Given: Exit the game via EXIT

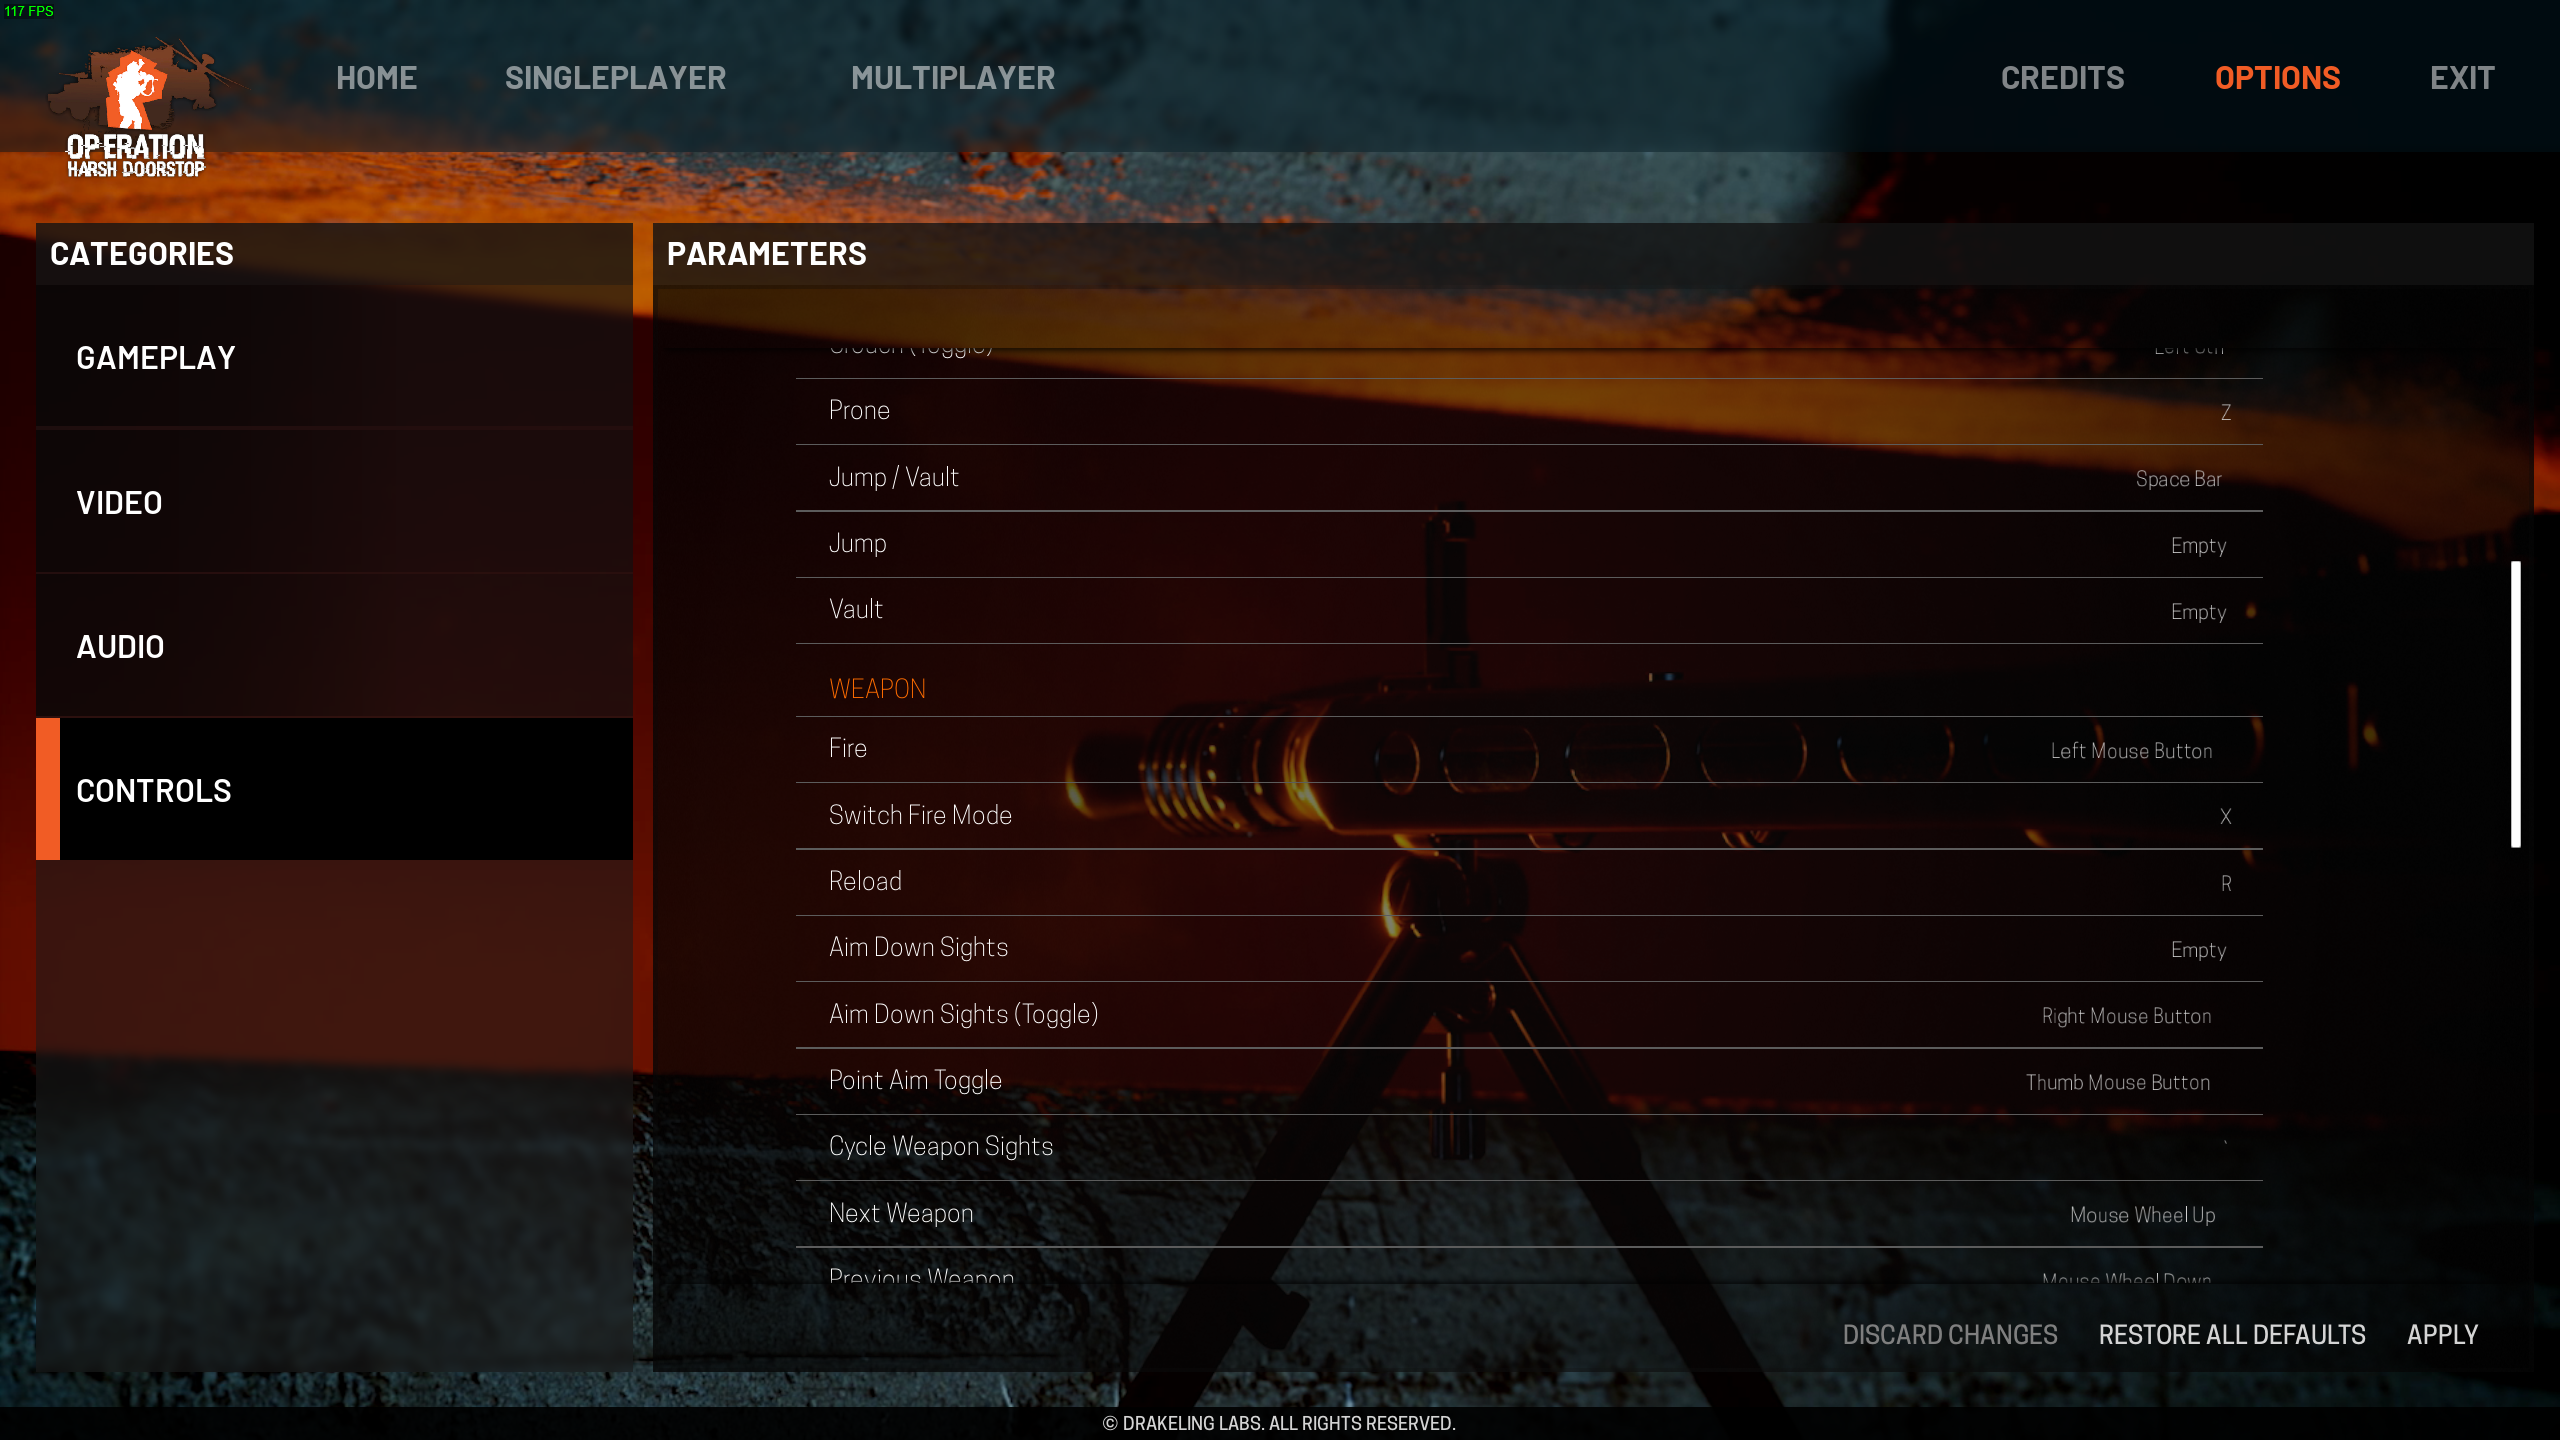Looking at the screenshot, I should tap(2461, 78).
